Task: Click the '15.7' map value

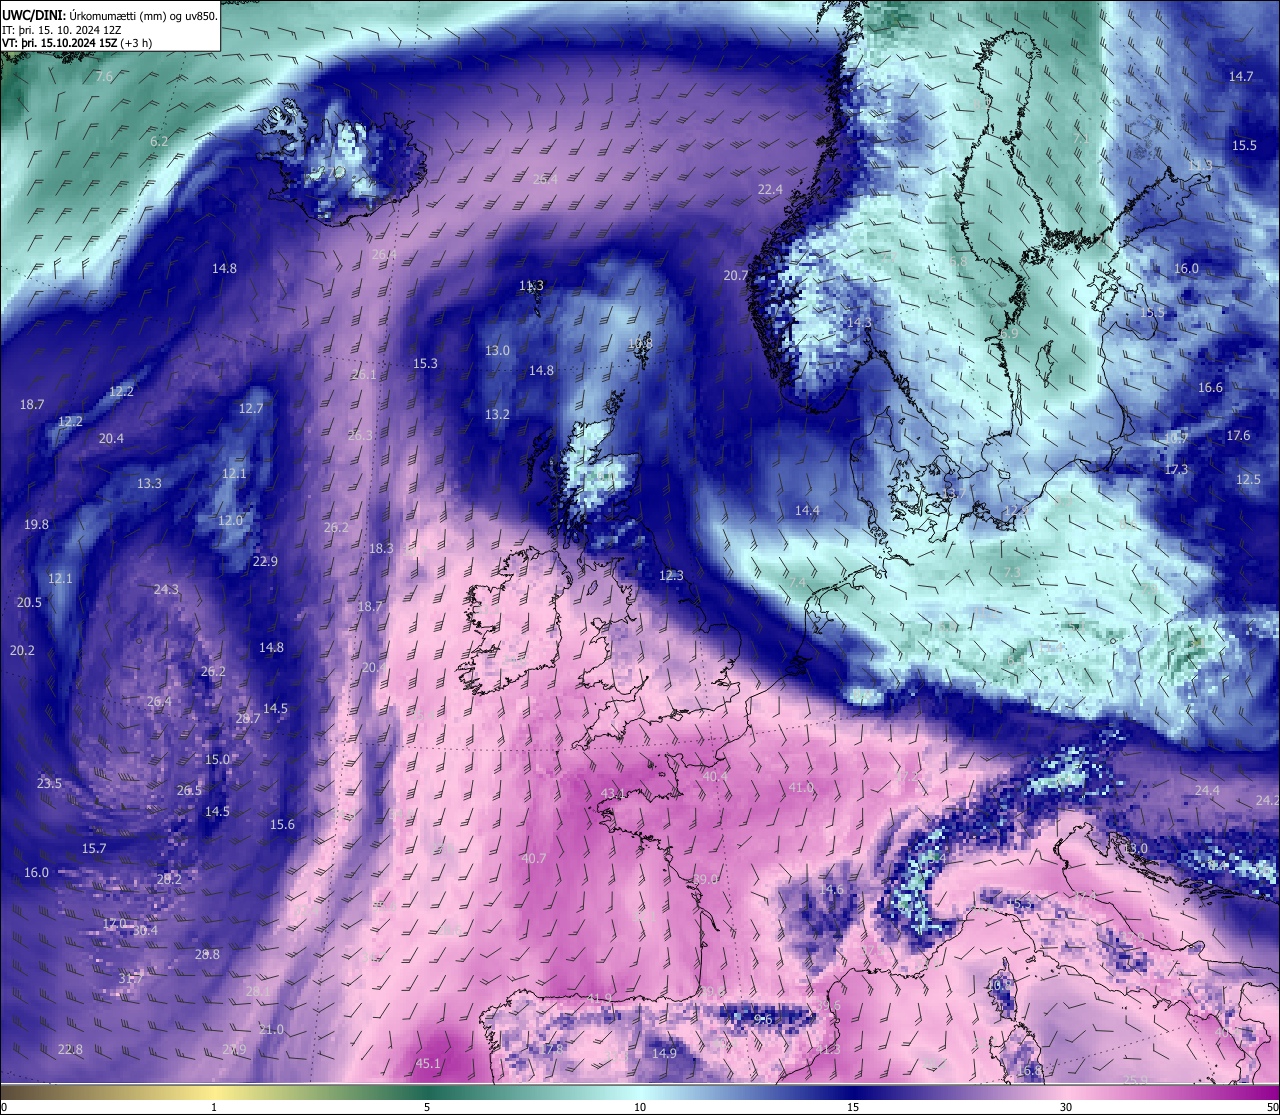Action: 93,849
